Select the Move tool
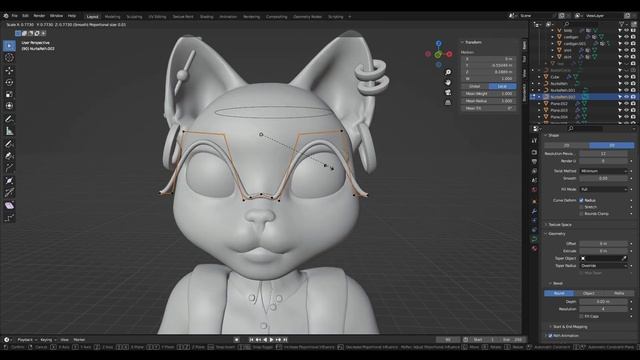Viewport: 640px width, 360px height. click(9, 70)
